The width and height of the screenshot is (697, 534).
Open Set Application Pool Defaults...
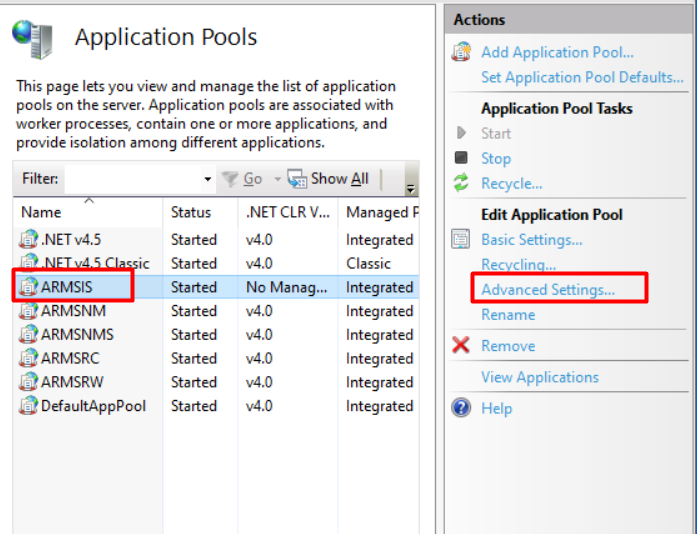point(582,77)
